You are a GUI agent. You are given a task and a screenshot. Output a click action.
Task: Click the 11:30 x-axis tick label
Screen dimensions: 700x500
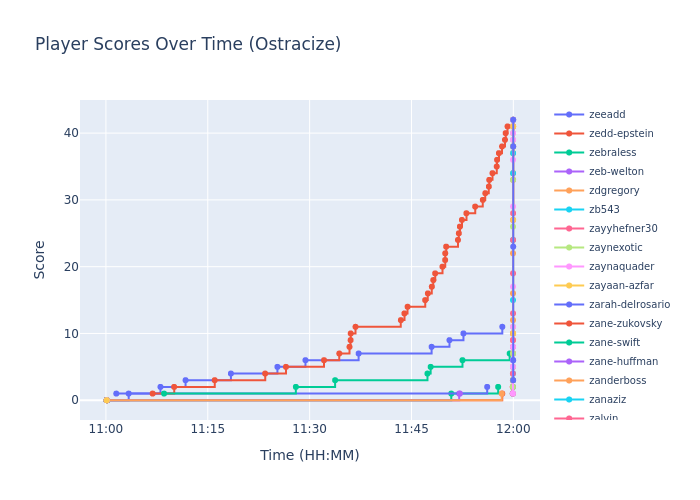[x=309, y=429]
